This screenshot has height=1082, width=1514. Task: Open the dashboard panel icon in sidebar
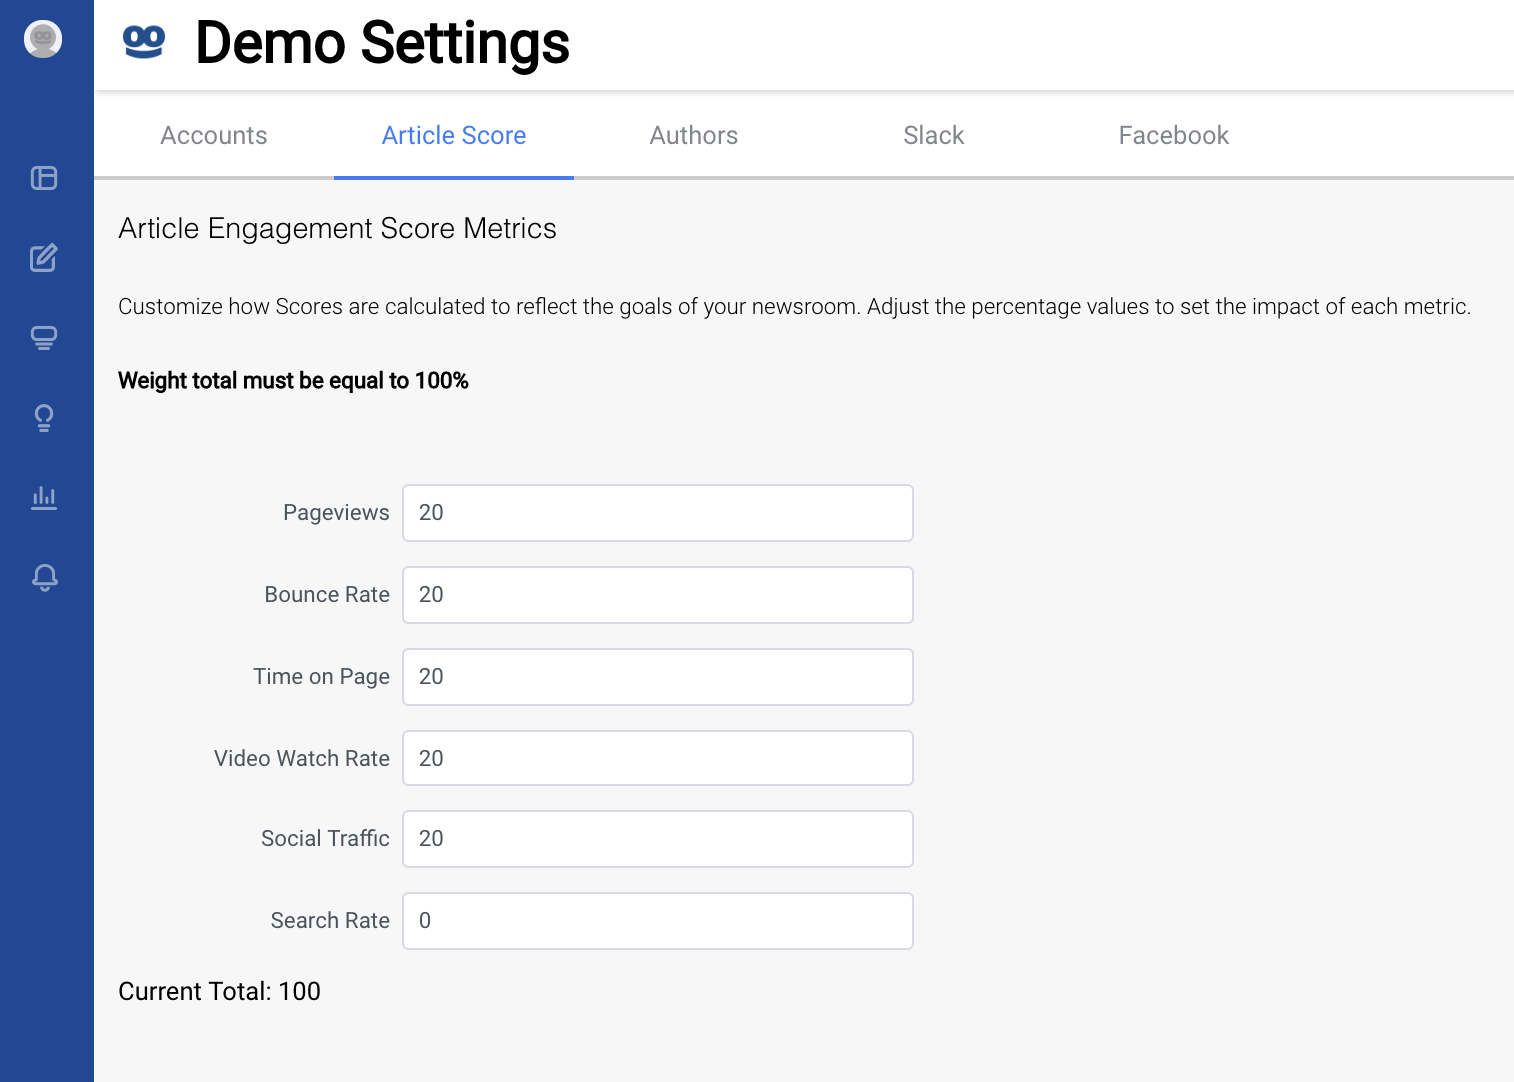coord(45,177)
